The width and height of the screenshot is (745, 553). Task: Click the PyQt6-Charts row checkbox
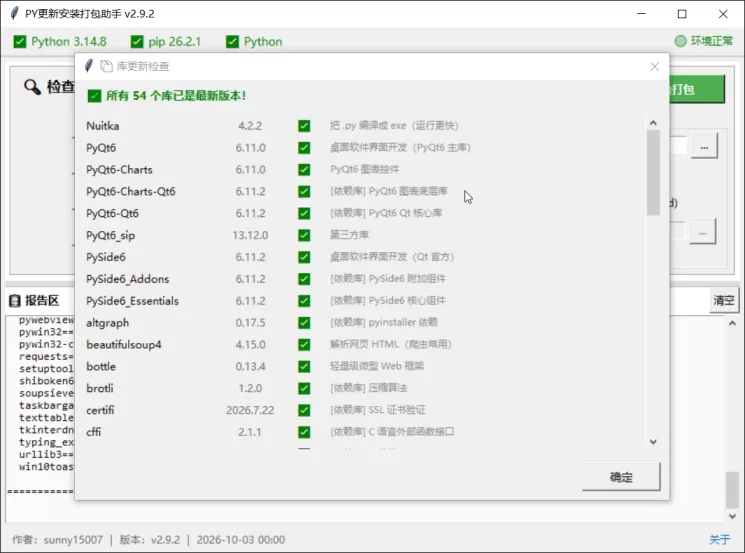click(304, 170)
